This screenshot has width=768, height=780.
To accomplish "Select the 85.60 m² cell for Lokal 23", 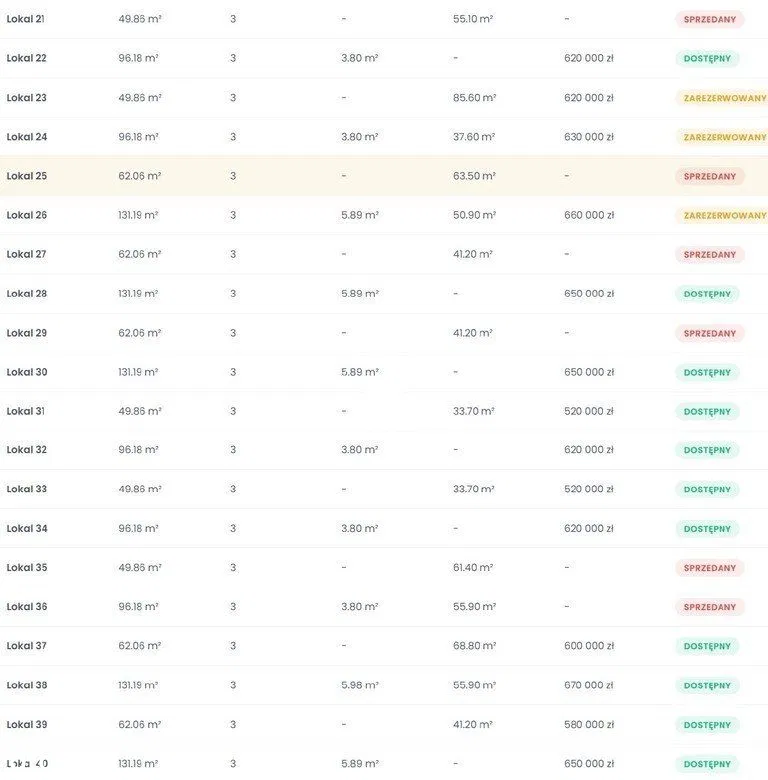I will 474,98.
